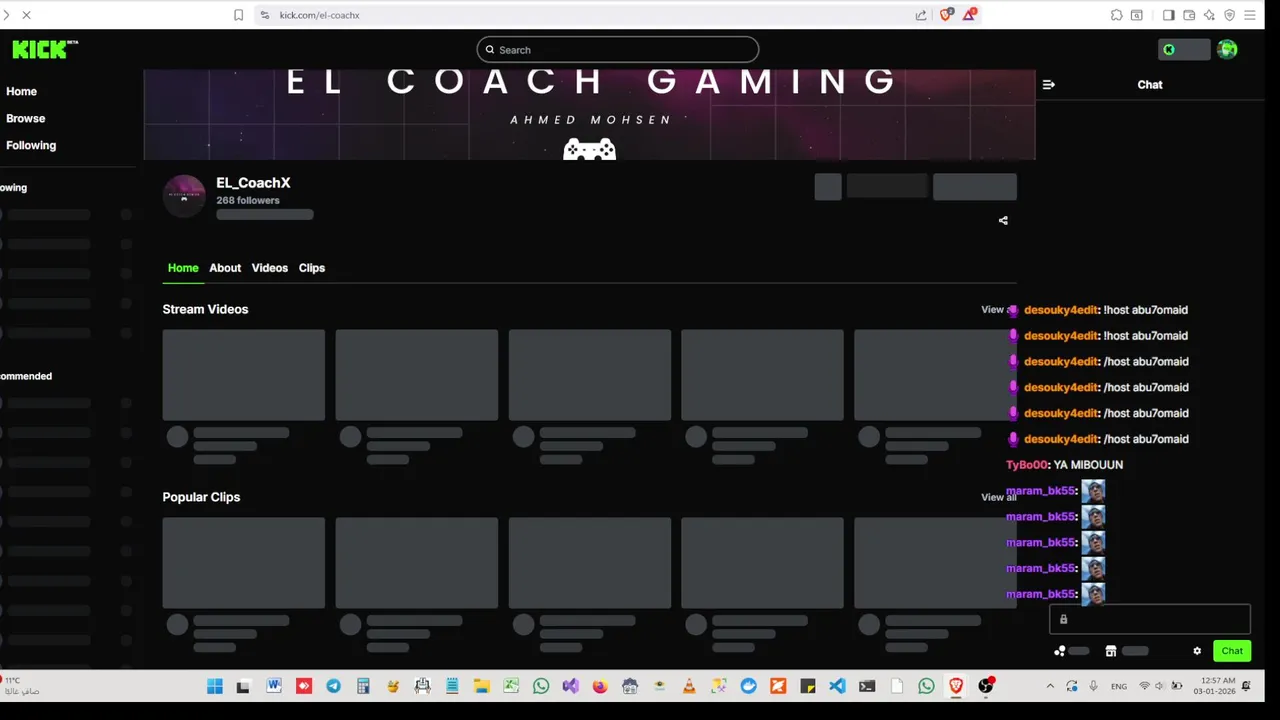Viewport: 1280px width, 720px height.
Task: Click the Brave browser icon in the taskbar
Action: tap(956, 686)
